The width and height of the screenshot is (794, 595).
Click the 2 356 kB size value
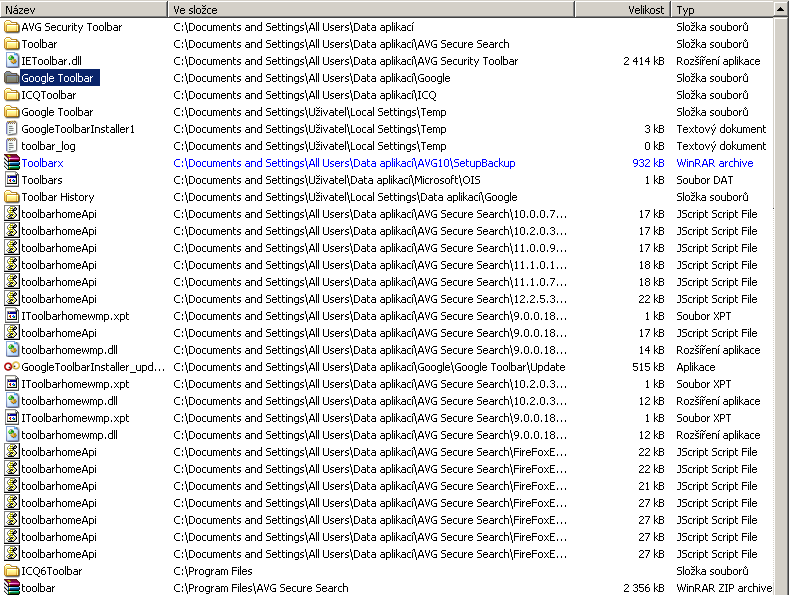(644, 588)
